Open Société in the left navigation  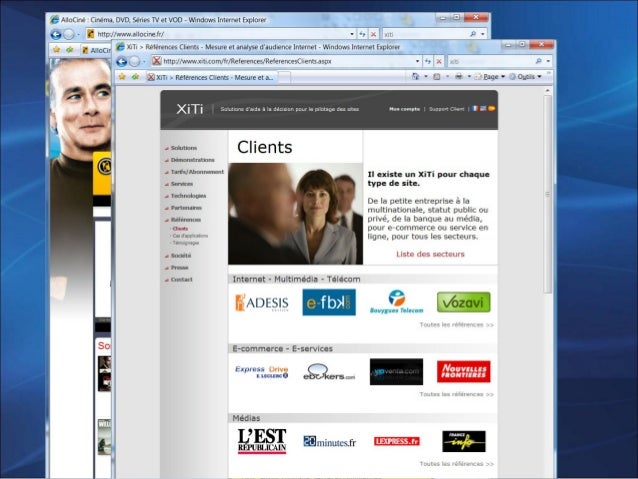[x=181, y=256]
